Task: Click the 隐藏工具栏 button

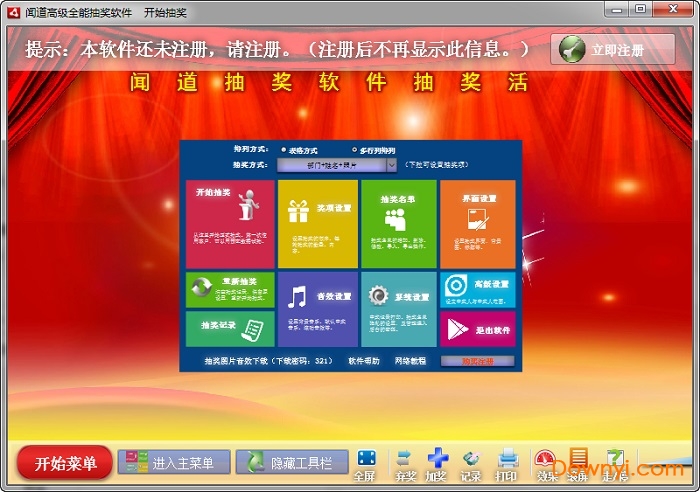Action: pos(292,462)
